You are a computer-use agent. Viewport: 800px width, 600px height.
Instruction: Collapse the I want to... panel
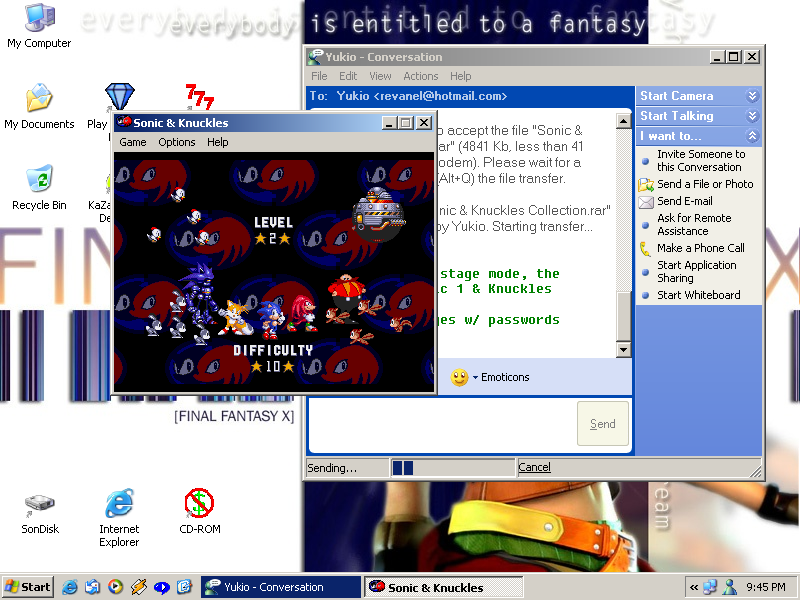point(753,136)
